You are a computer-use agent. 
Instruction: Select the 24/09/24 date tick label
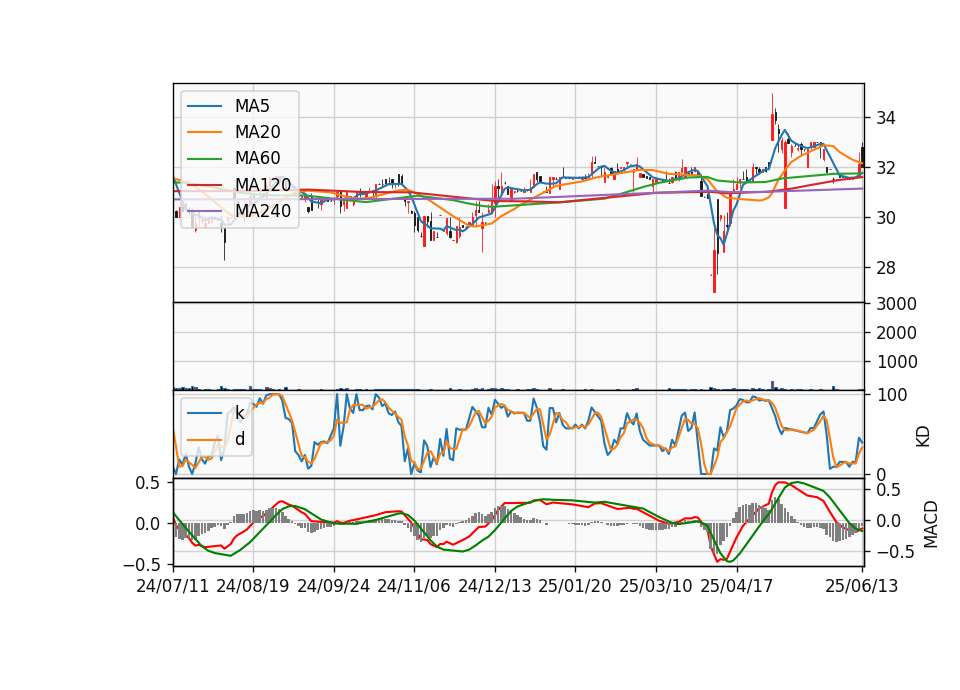[334, 587]
